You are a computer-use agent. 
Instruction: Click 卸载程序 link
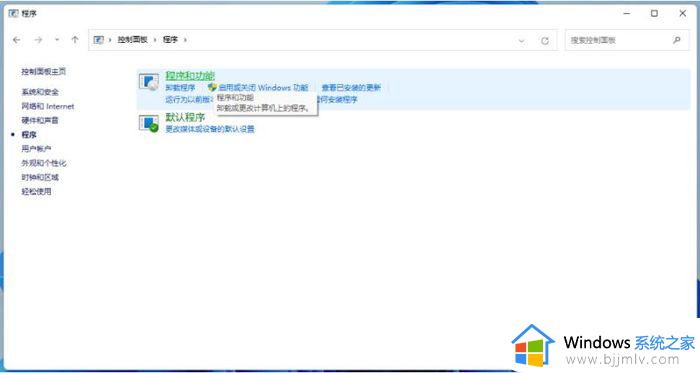(180, 88)
